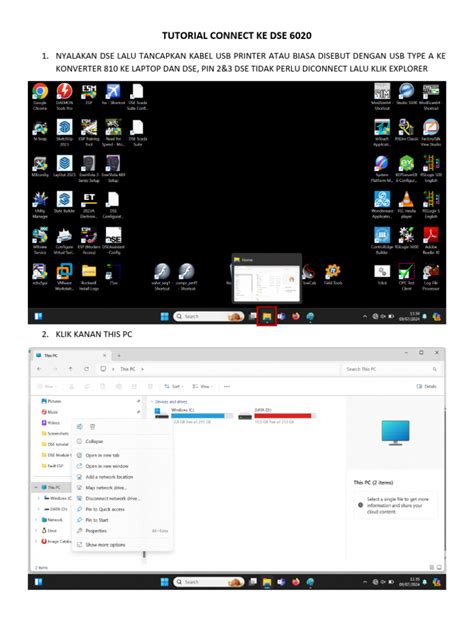Open the Sort dropdown in Explorer toolbar
This screenshot has height=632, width=474.
coord(173,386)
